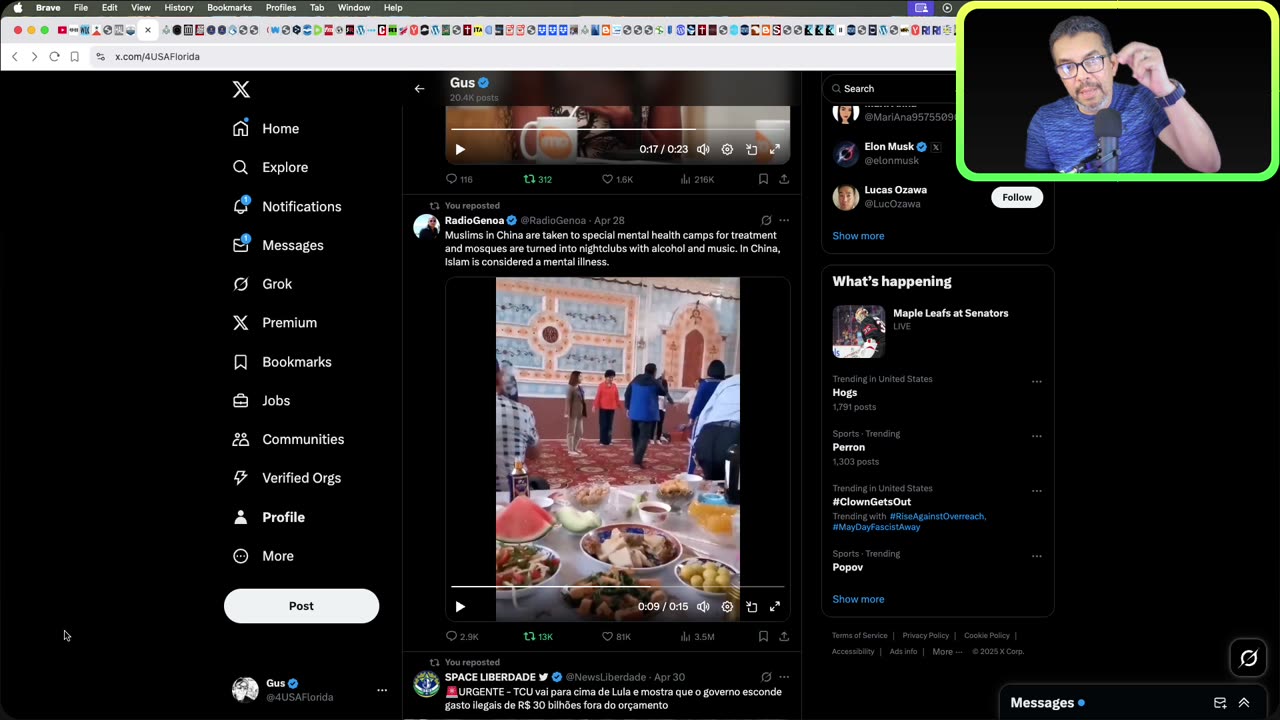Open the Privacy Policy link
Screen dimensions: 1280x720
coord(926,636)
